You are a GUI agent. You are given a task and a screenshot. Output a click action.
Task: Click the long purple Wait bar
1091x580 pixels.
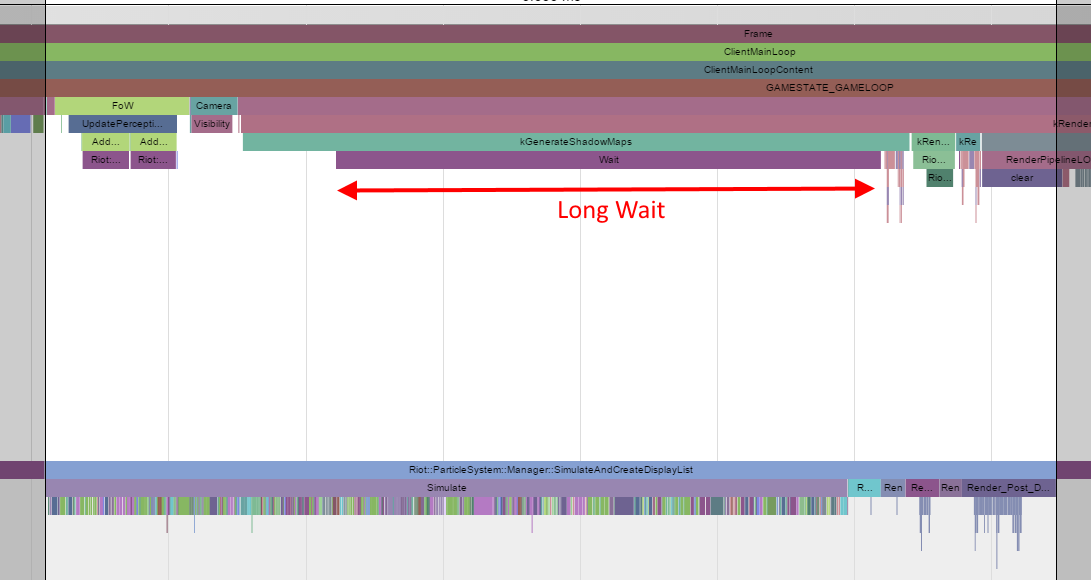click(x=608, y=160)
